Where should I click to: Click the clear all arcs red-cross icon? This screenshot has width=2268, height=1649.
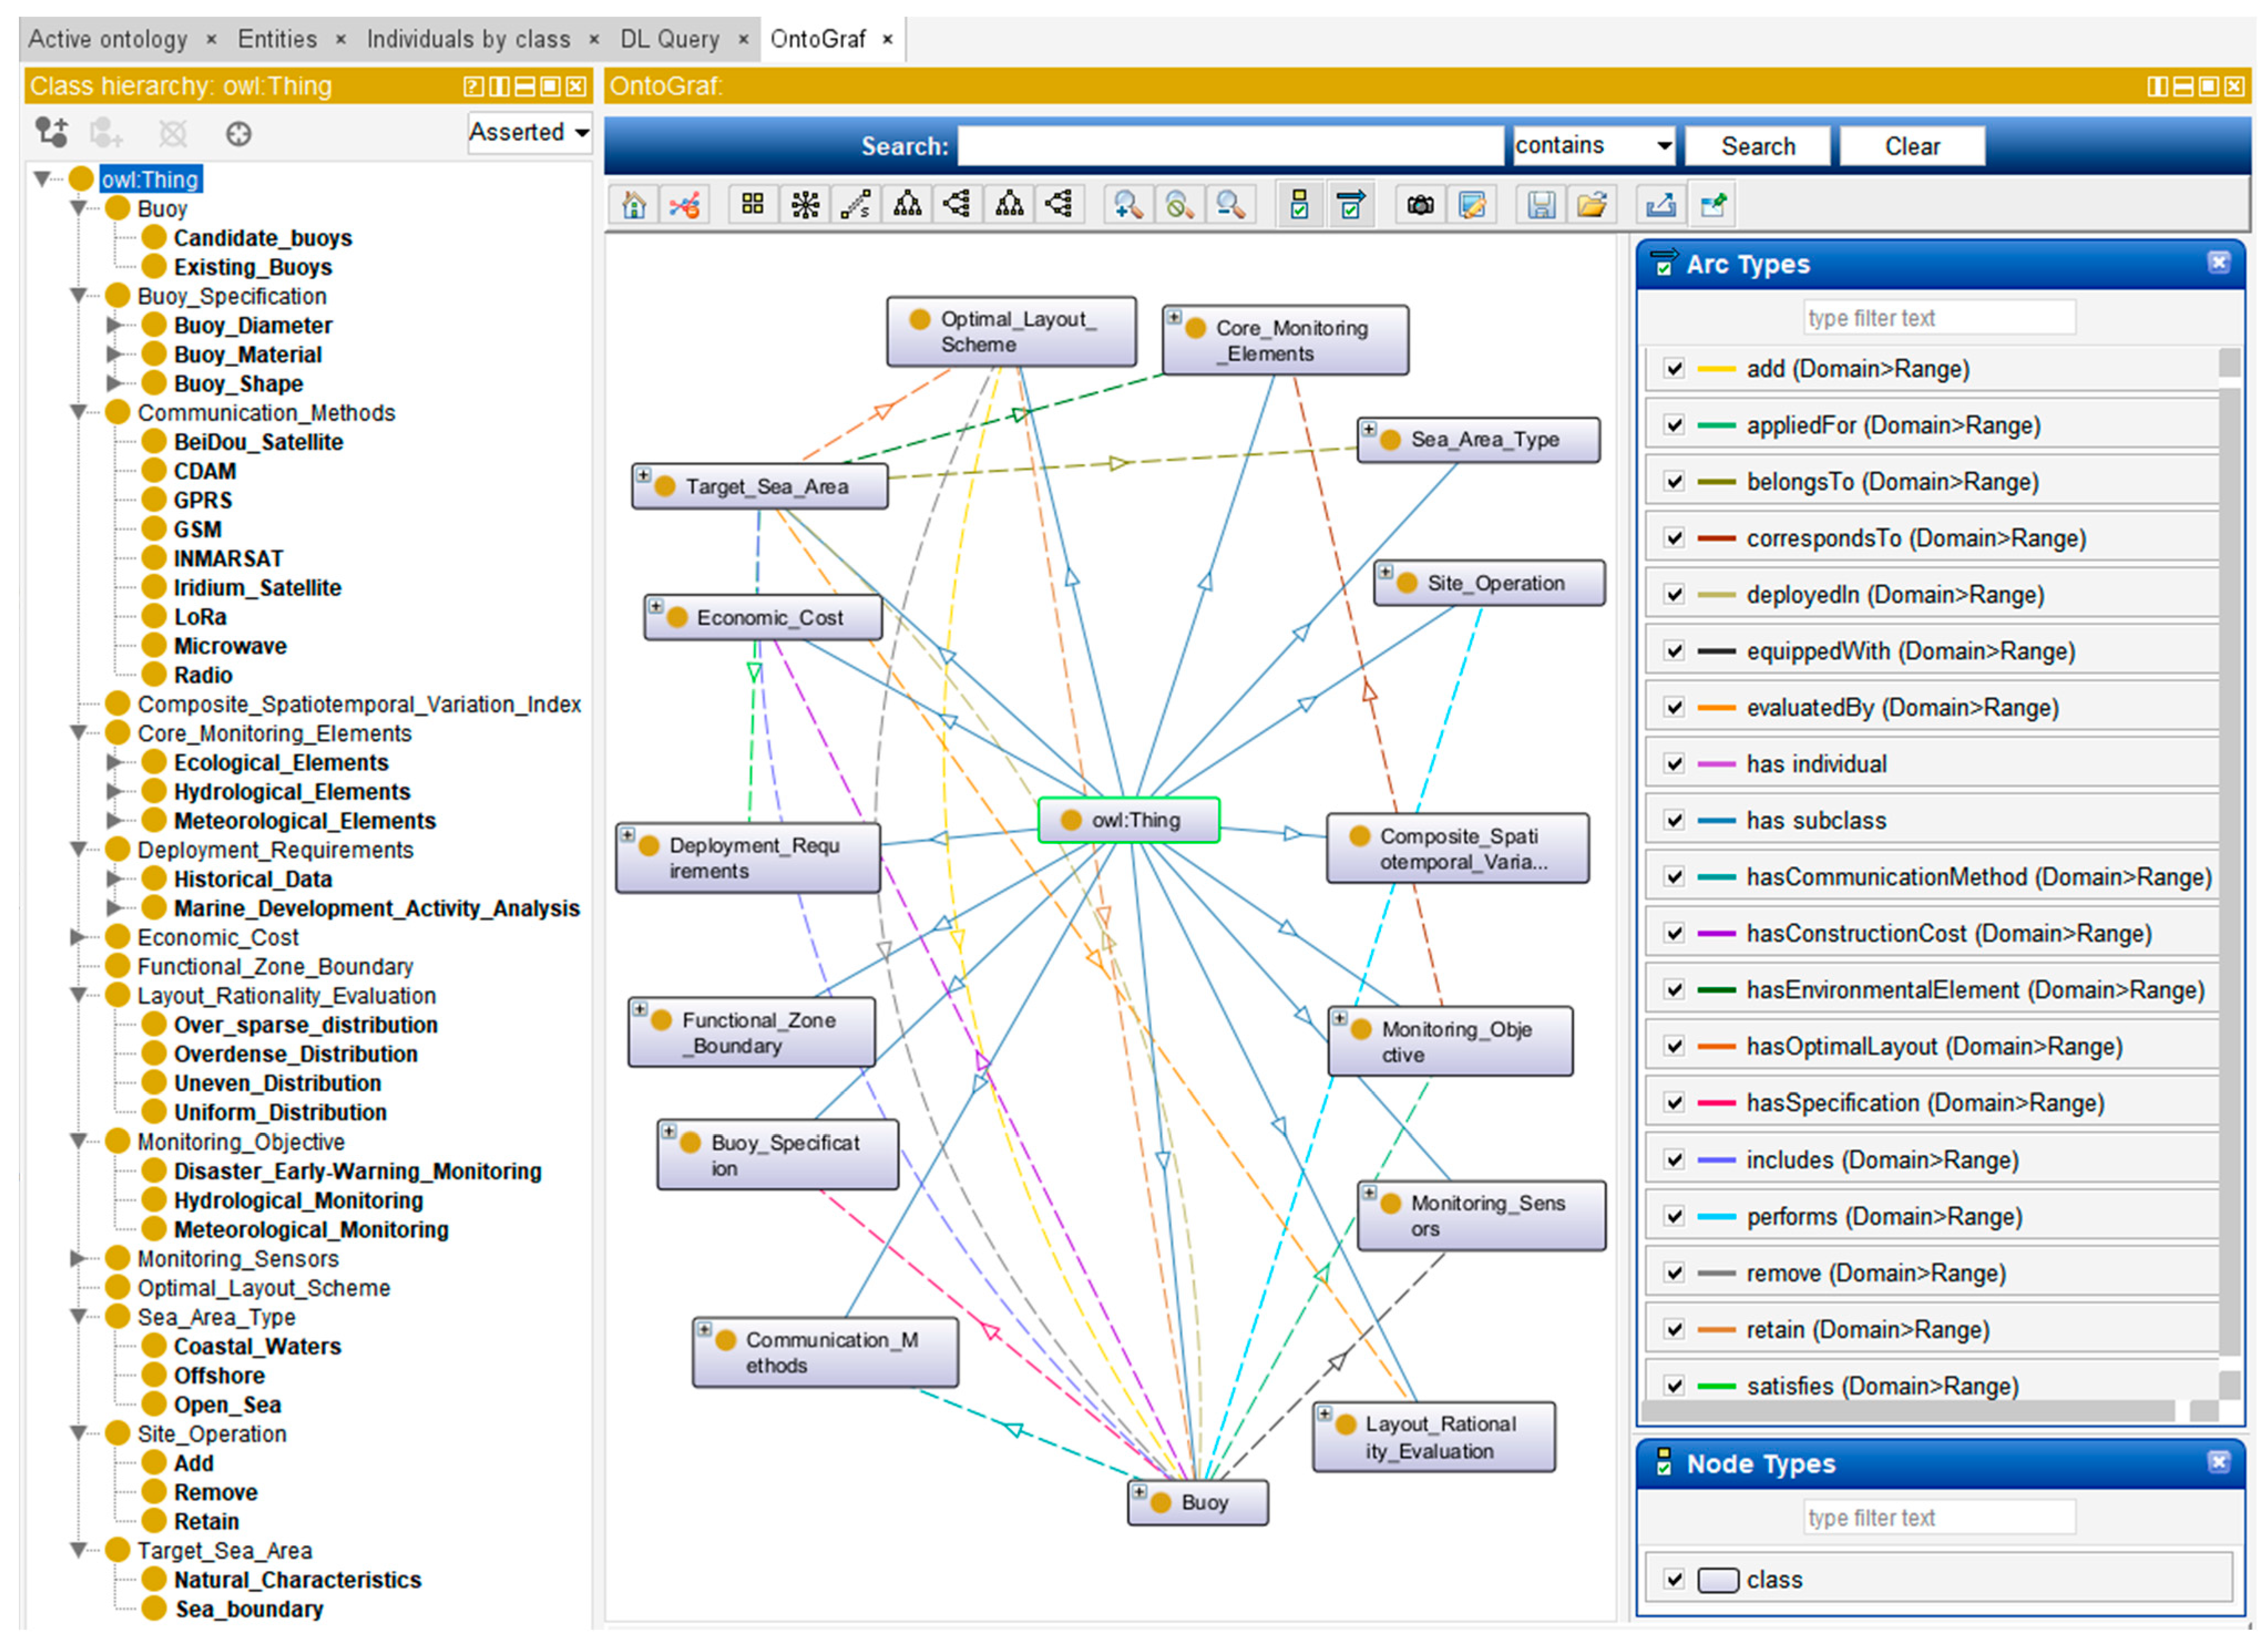(685, 205)
